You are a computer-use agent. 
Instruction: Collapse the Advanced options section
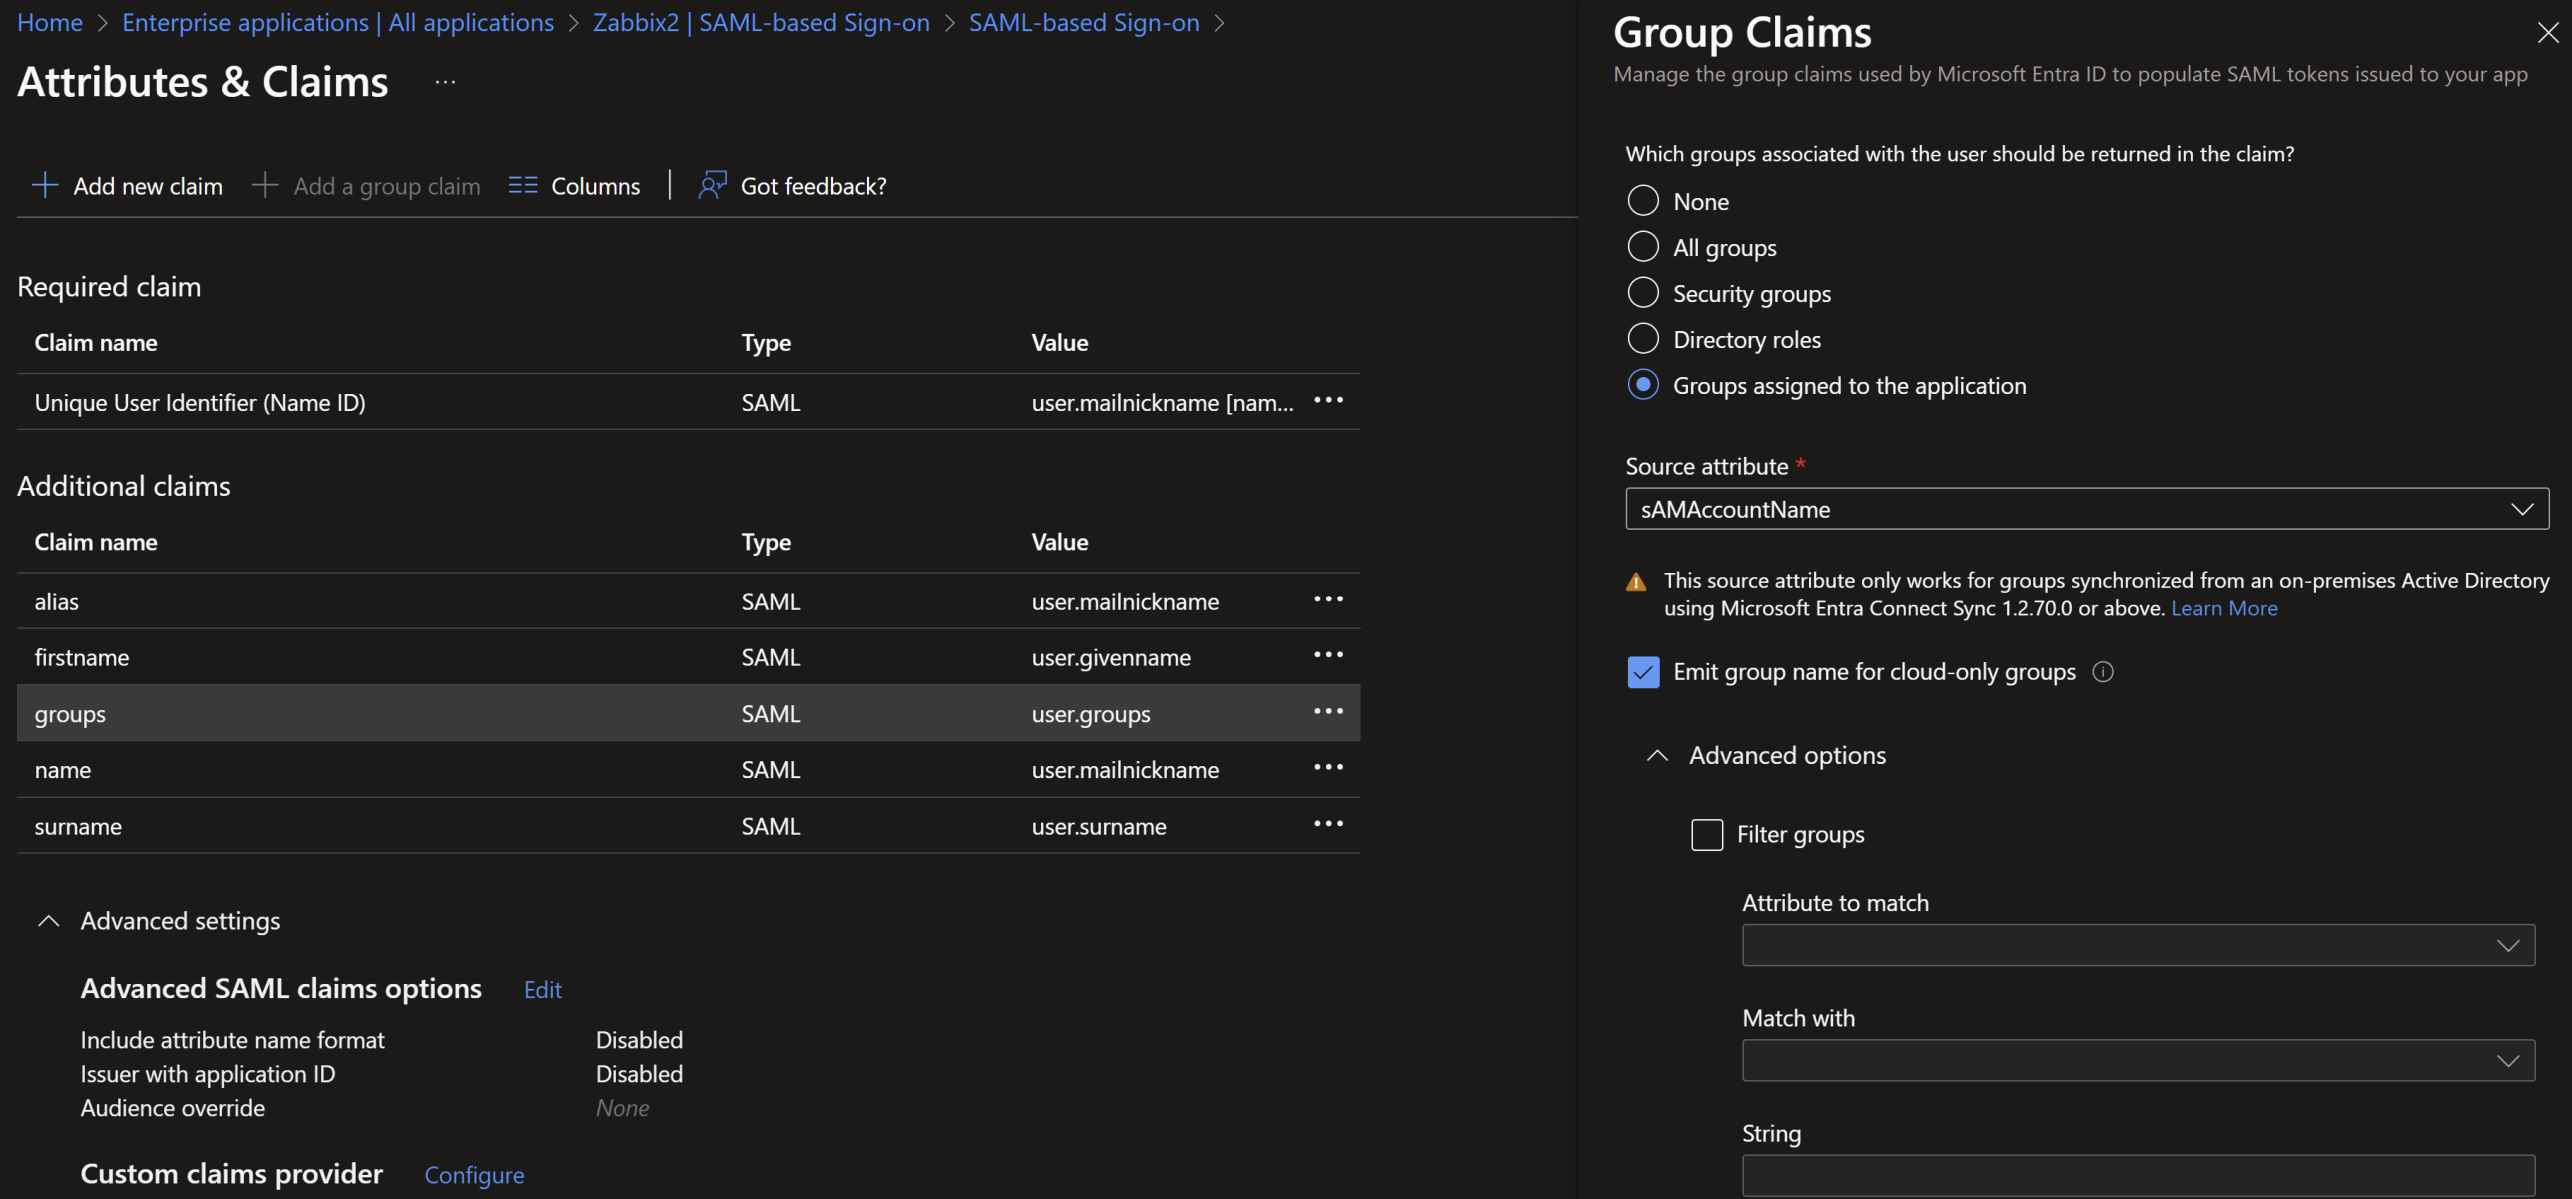(1657, 755)
